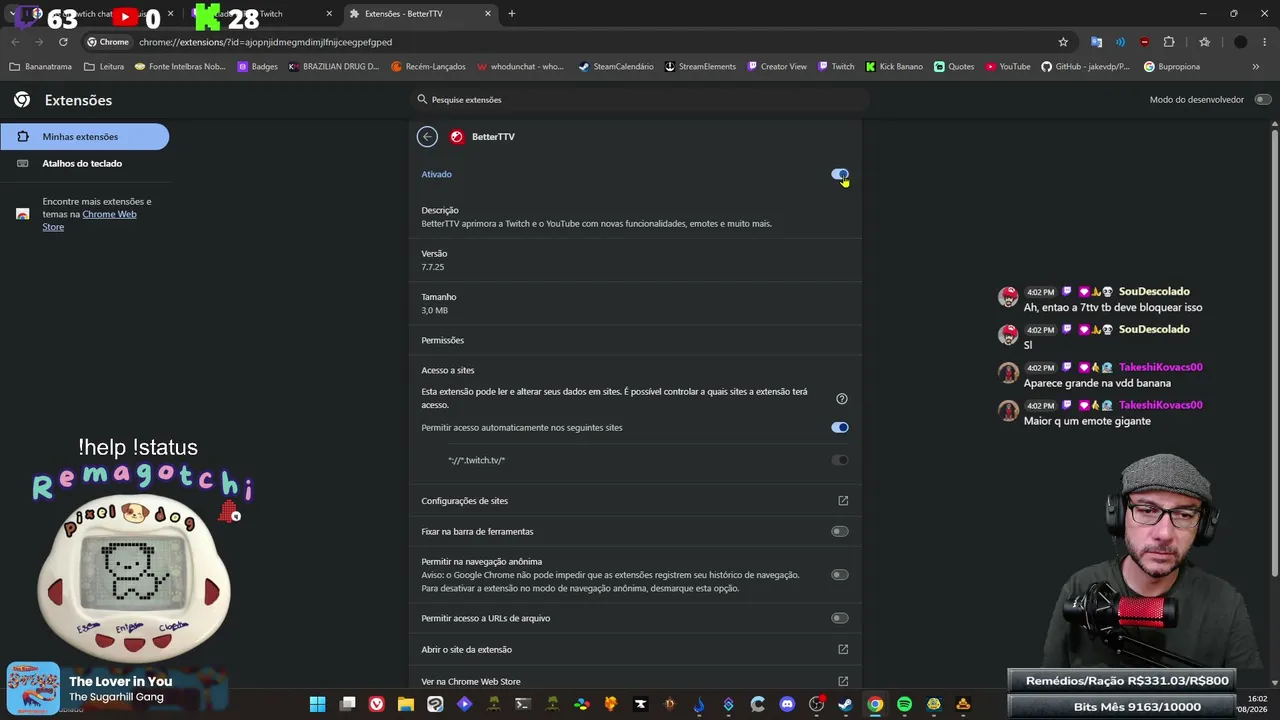Screen dimensions: 1280x720
Task: Open the SteamCalendário bookmark
Action: 616,67
